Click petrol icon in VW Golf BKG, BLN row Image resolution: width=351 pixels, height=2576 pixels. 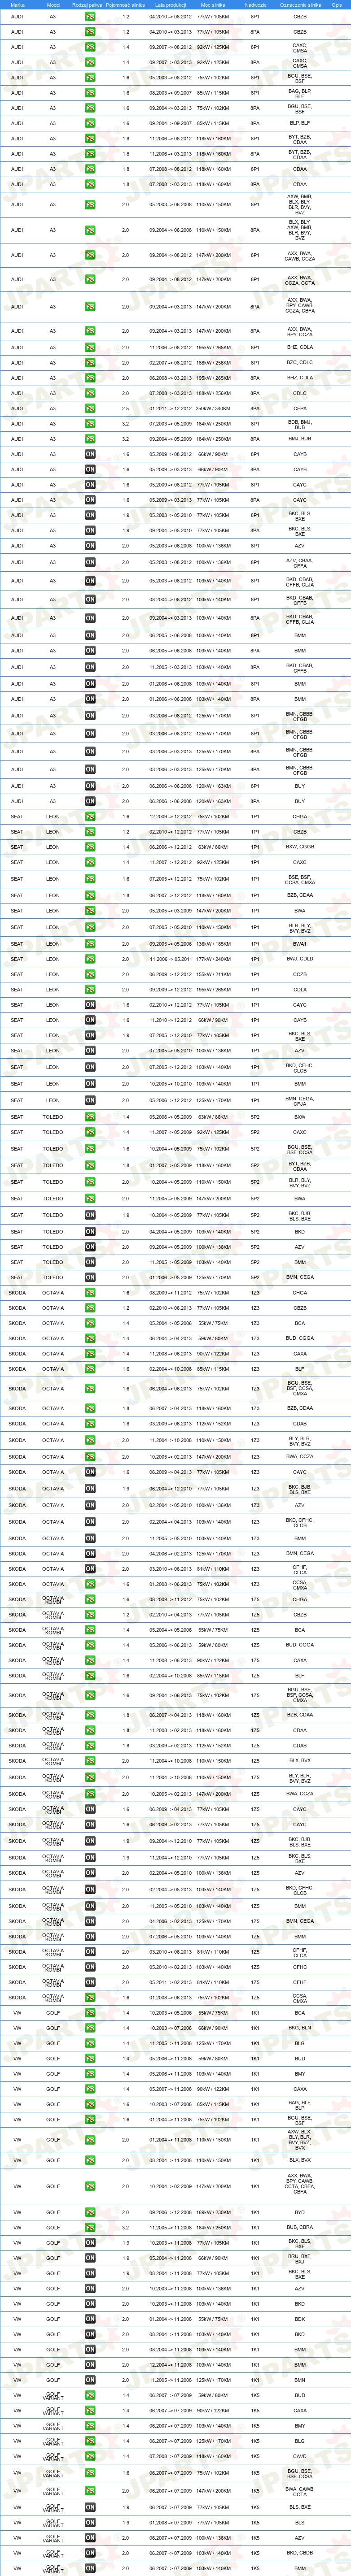(x=90, y=2028)
